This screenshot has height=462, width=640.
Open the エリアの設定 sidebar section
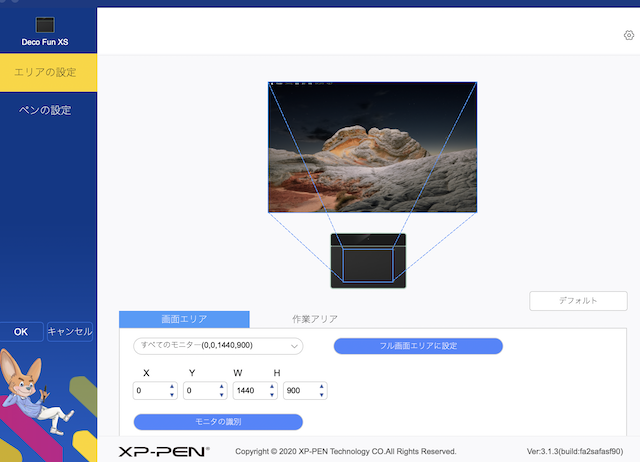pos(48,72)
